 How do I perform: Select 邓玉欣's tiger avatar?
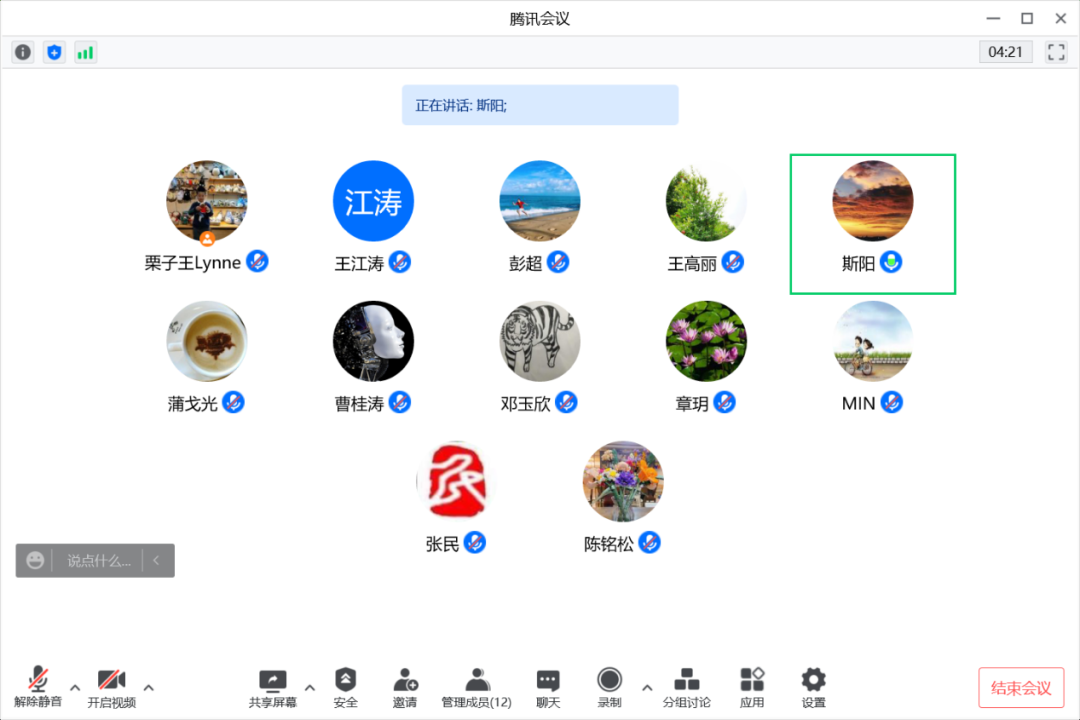[x=540, y=341]
